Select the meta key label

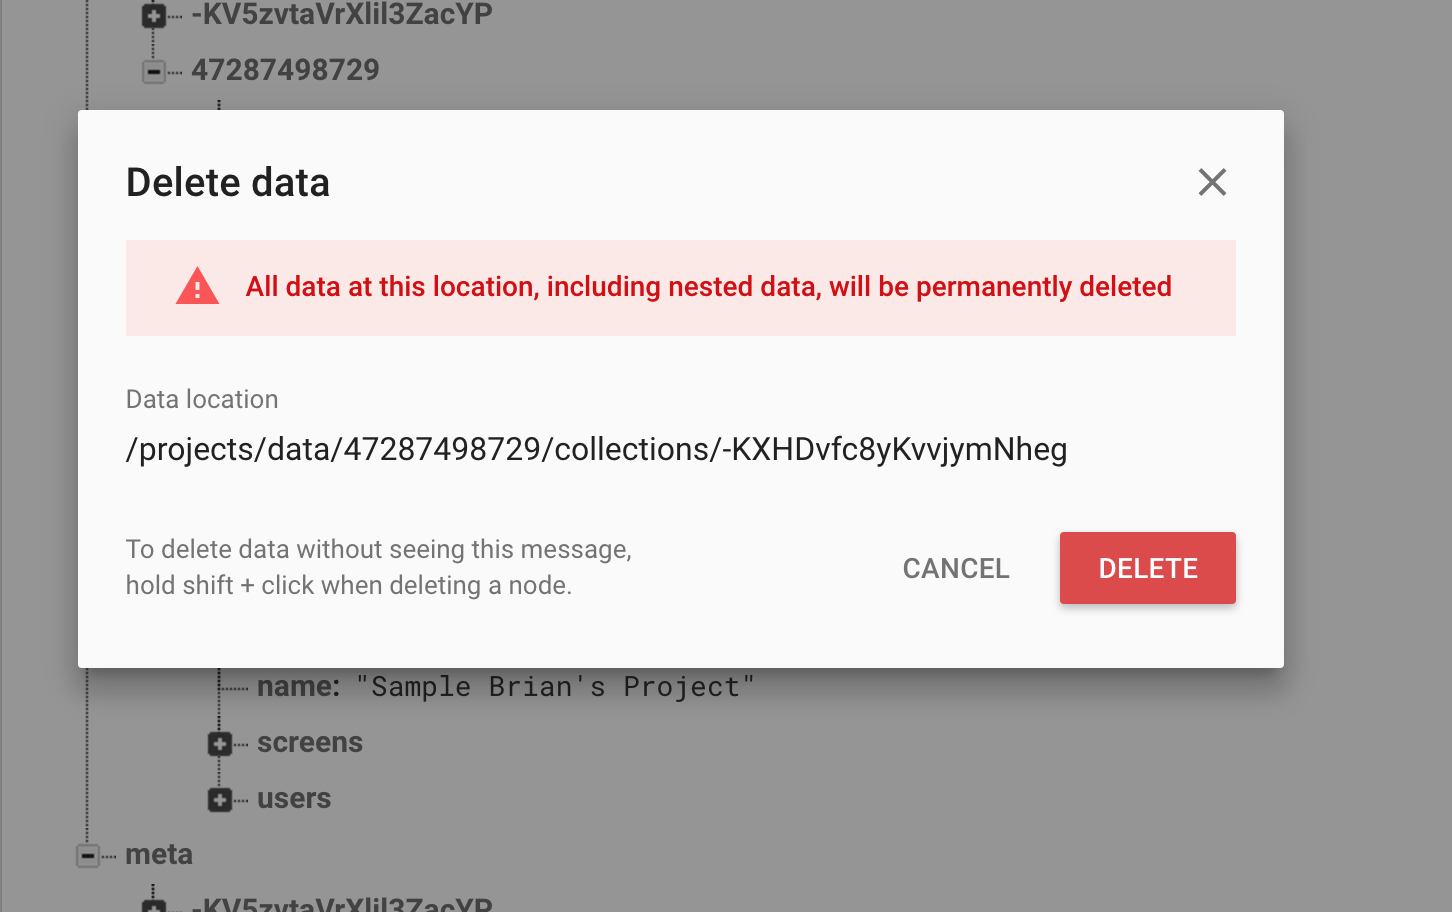coord(159,855)
